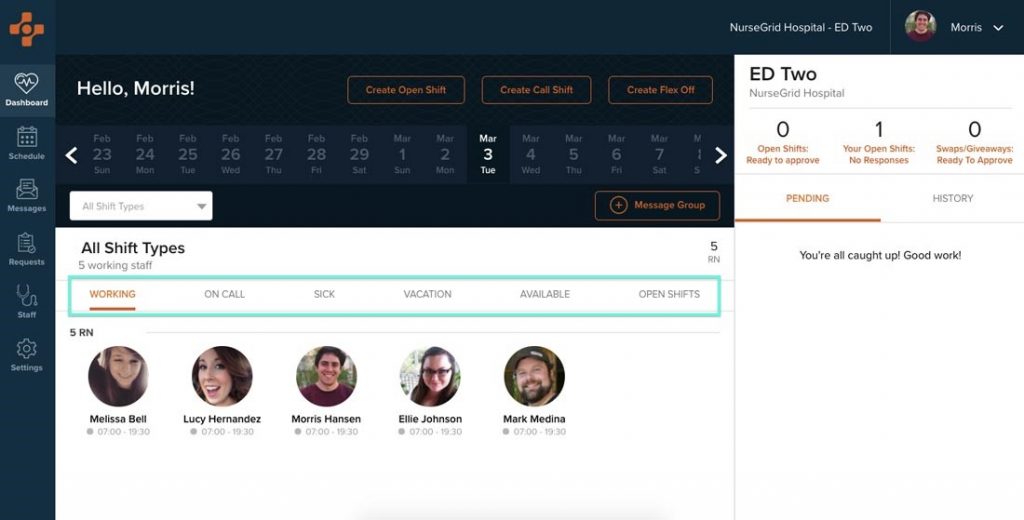This screenshot has width=1024, height=520.
Task: Click Create Call Shift button
Action: [x=536, y=90]
